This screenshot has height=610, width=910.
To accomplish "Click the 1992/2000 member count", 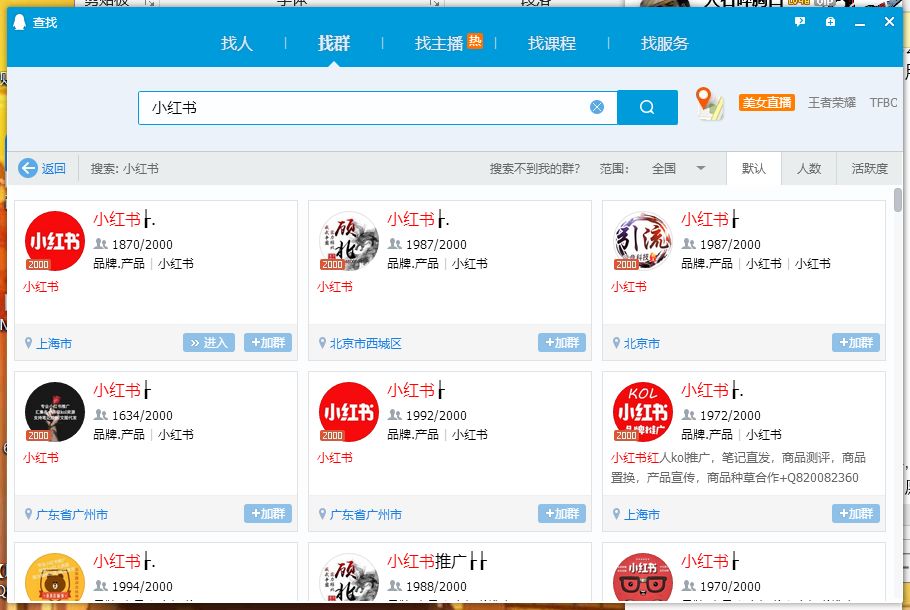I will point(436,416).
